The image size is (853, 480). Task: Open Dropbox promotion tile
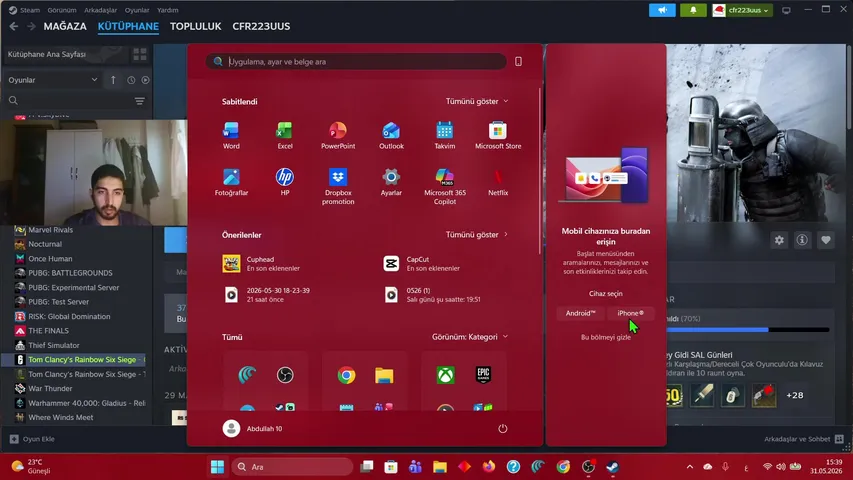(338, 186)
